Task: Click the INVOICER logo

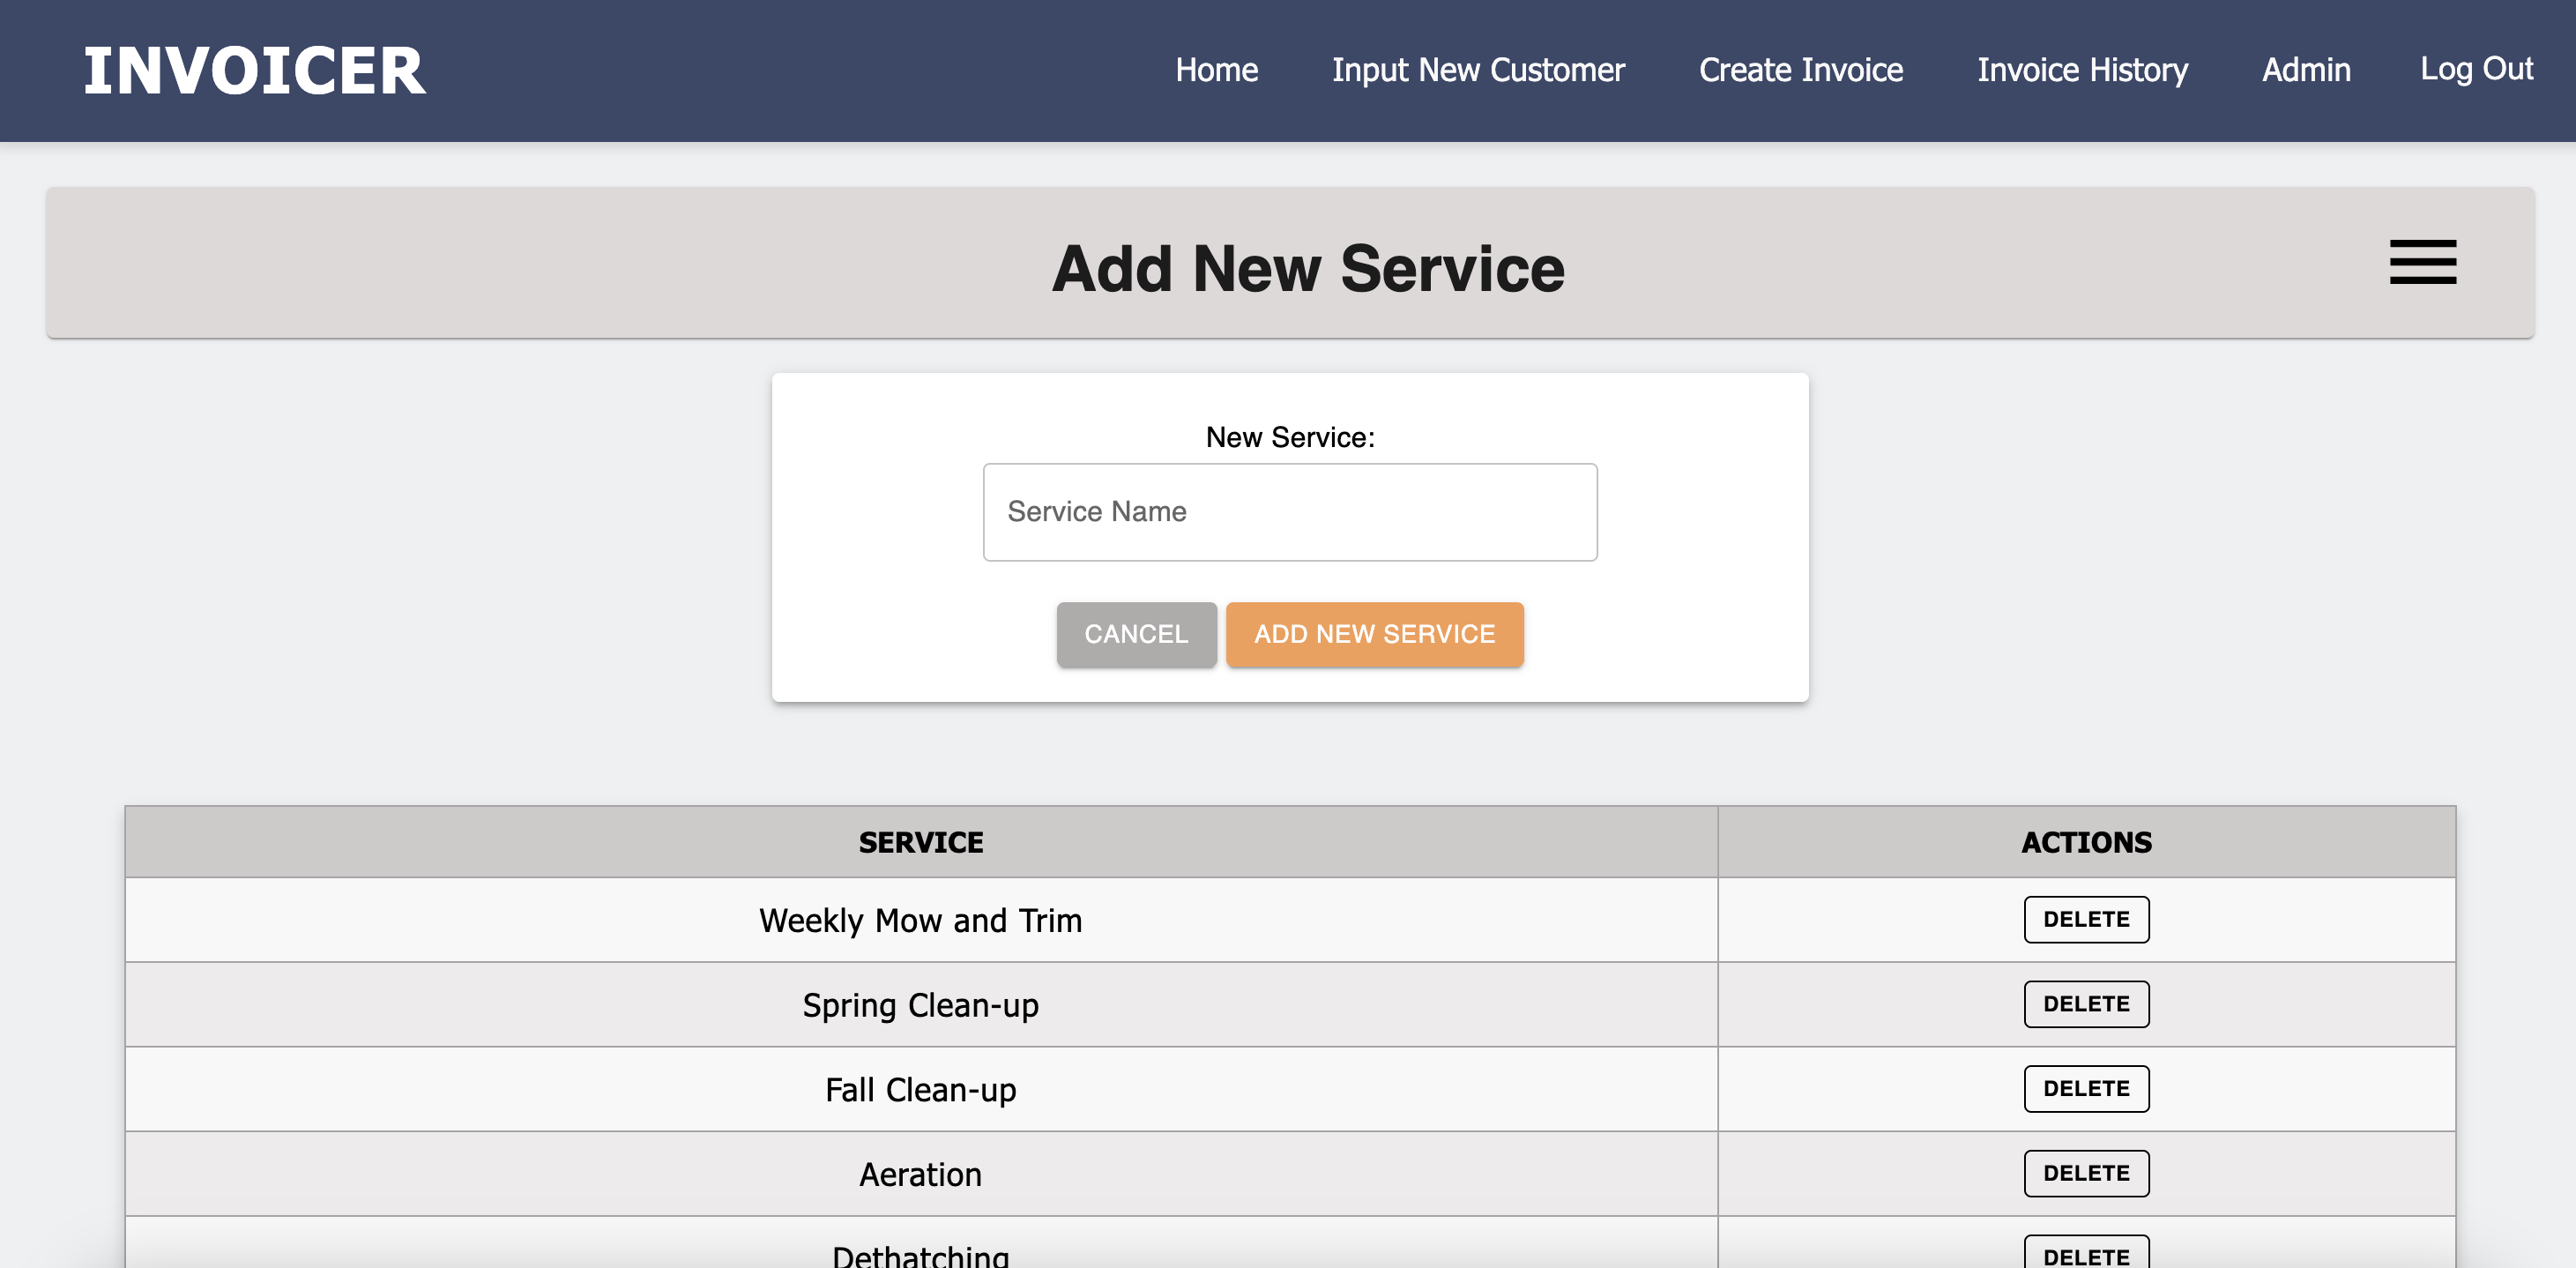Action: pyautogui.click(x=255, y=71)
